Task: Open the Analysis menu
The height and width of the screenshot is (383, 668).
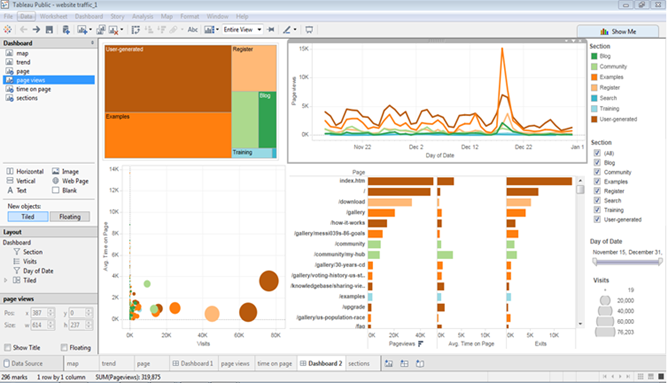Action: click(142, 16)
